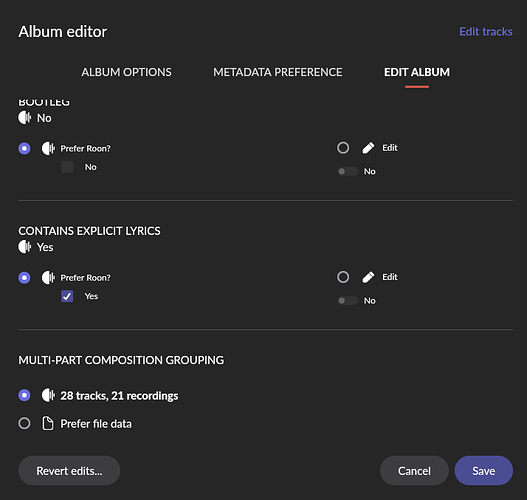Viewport: 527px width, 500px height.
Task: Click the Roon logo icon beside Bootleg value No
Action: coord(25,118)
